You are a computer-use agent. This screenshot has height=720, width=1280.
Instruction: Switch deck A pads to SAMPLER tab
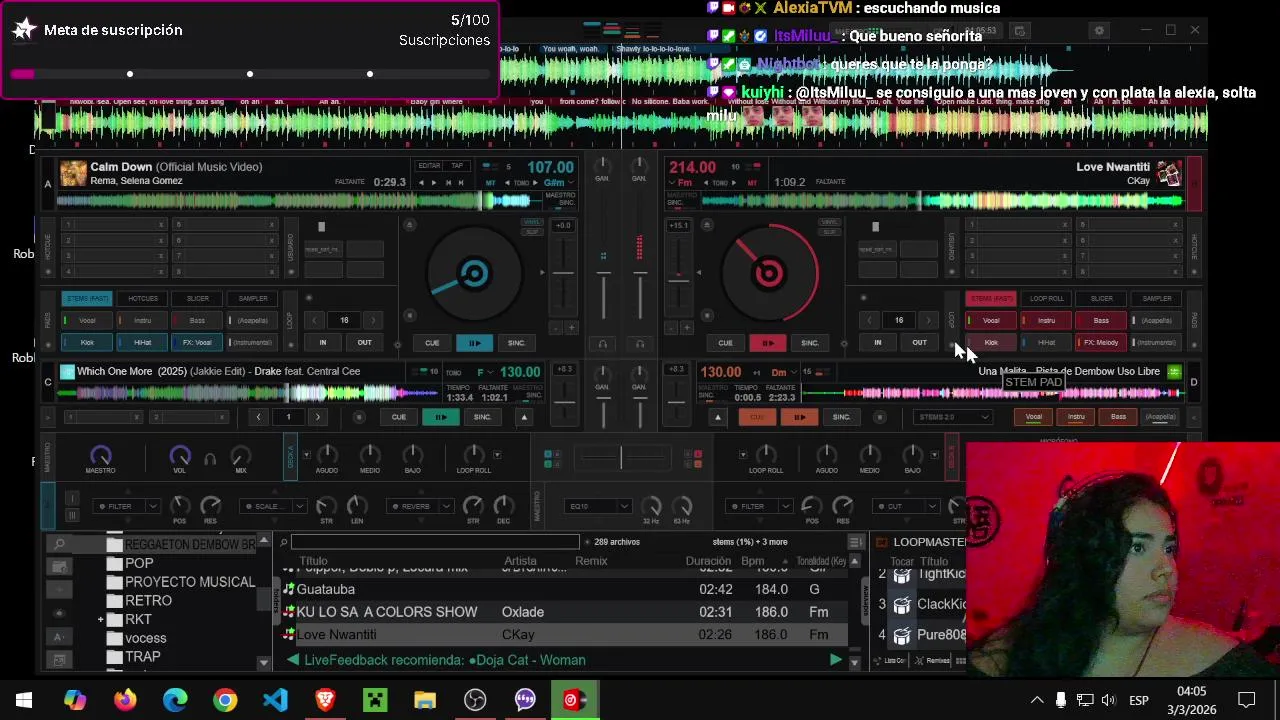click(252, 298)
